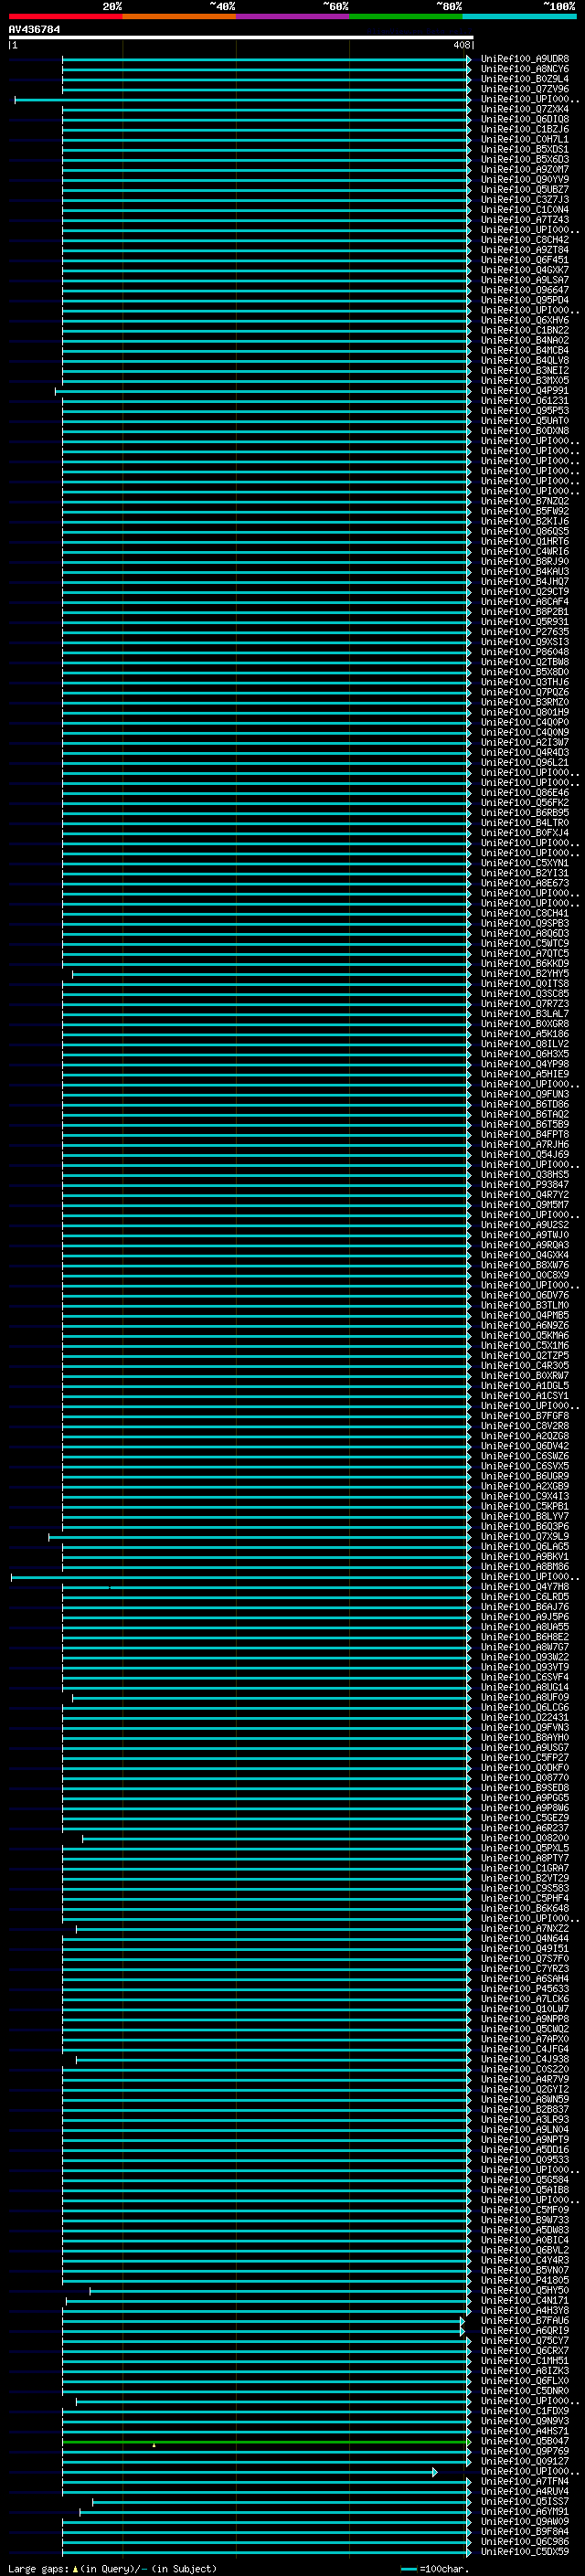Image resolution: width=585 pixels, height=2576 pixels.
Task: Select the UniRef100_O61231 label
Action: pyautogui.click(x=525, y=400)
